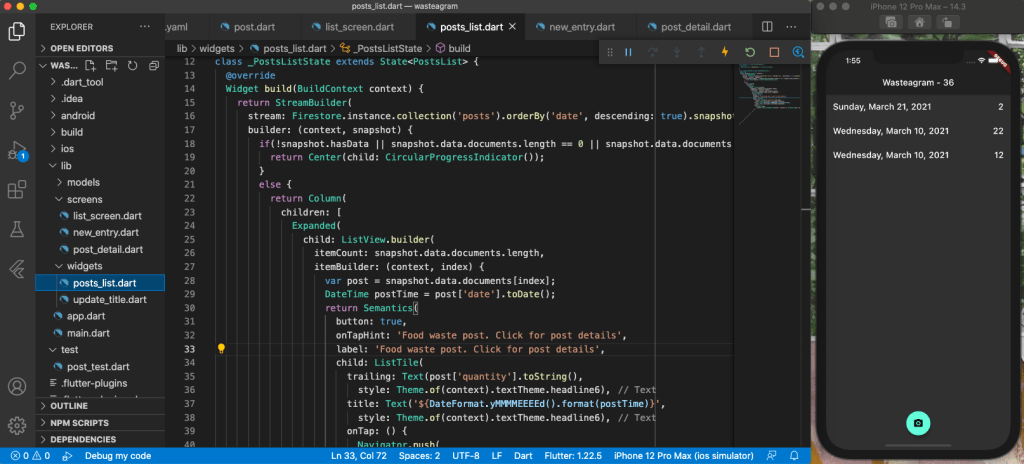The height and width of the screenshot is (464, 1024).
Task: Switch to the list_screen.dart tab
Action: [358, 27]
